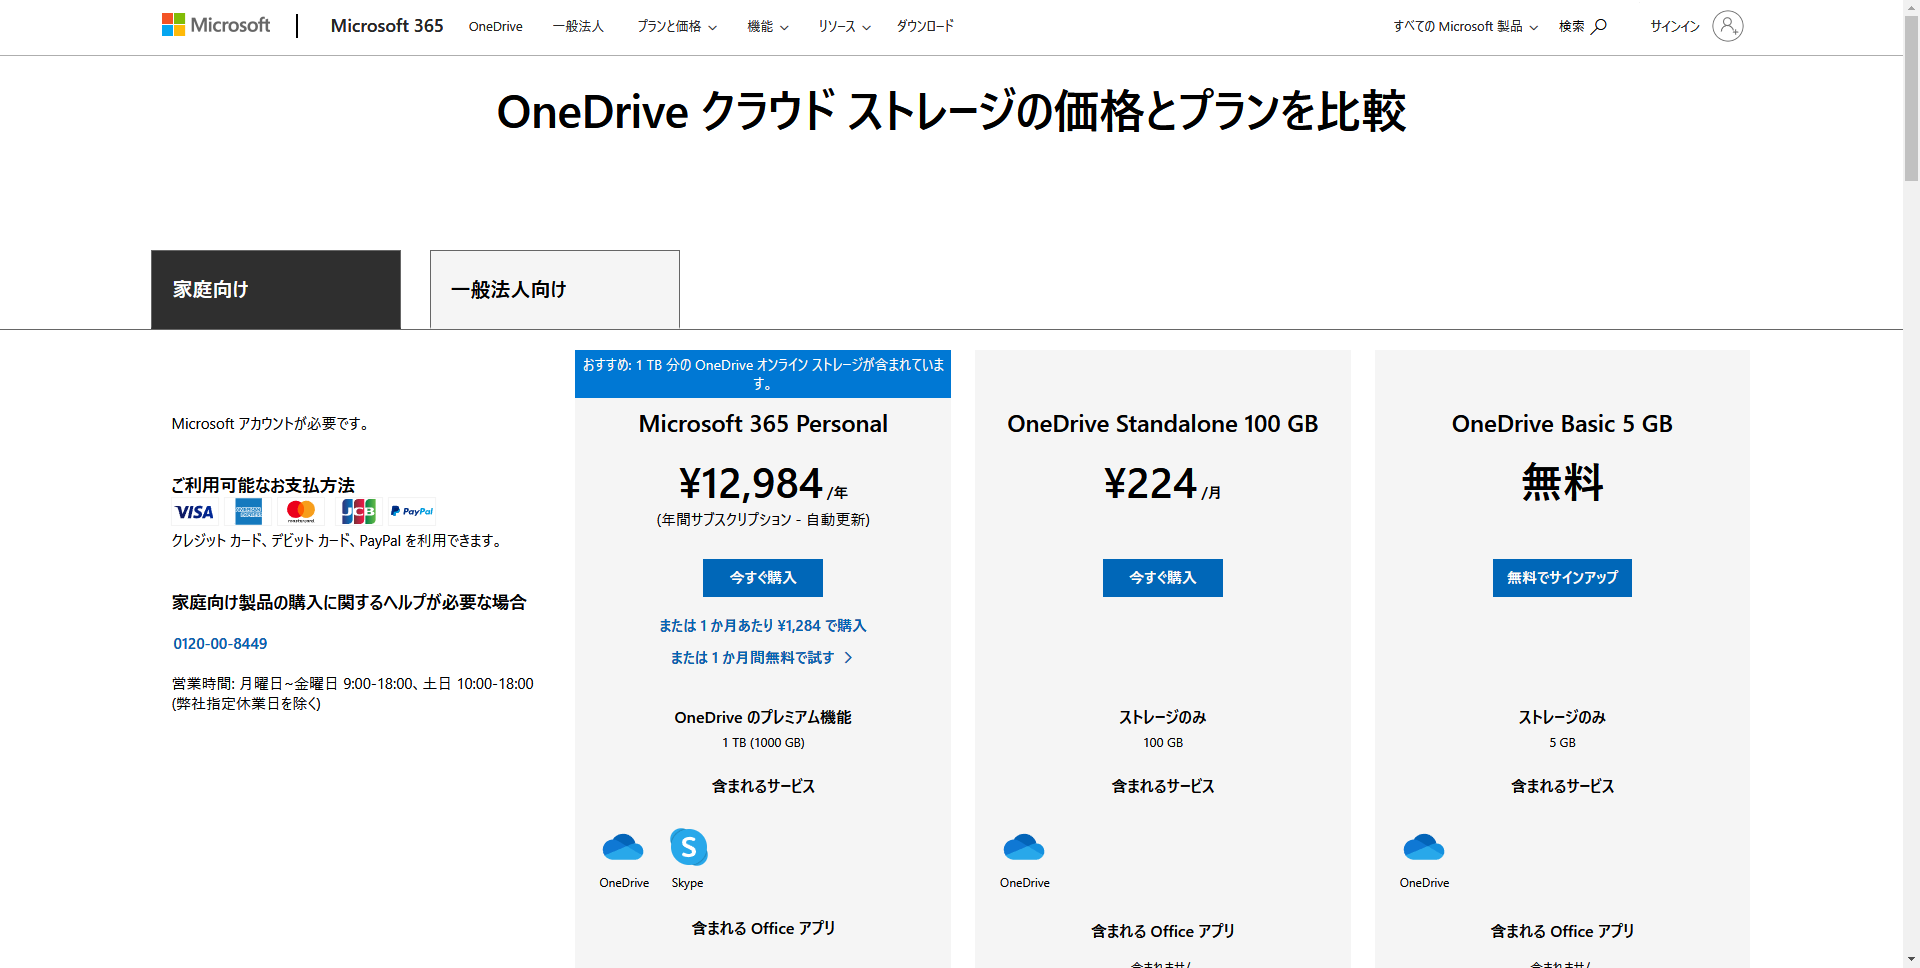This screenshot has height=968, width=1920.
Task: Open the search magnifier icon
Action: (1599, 26)
